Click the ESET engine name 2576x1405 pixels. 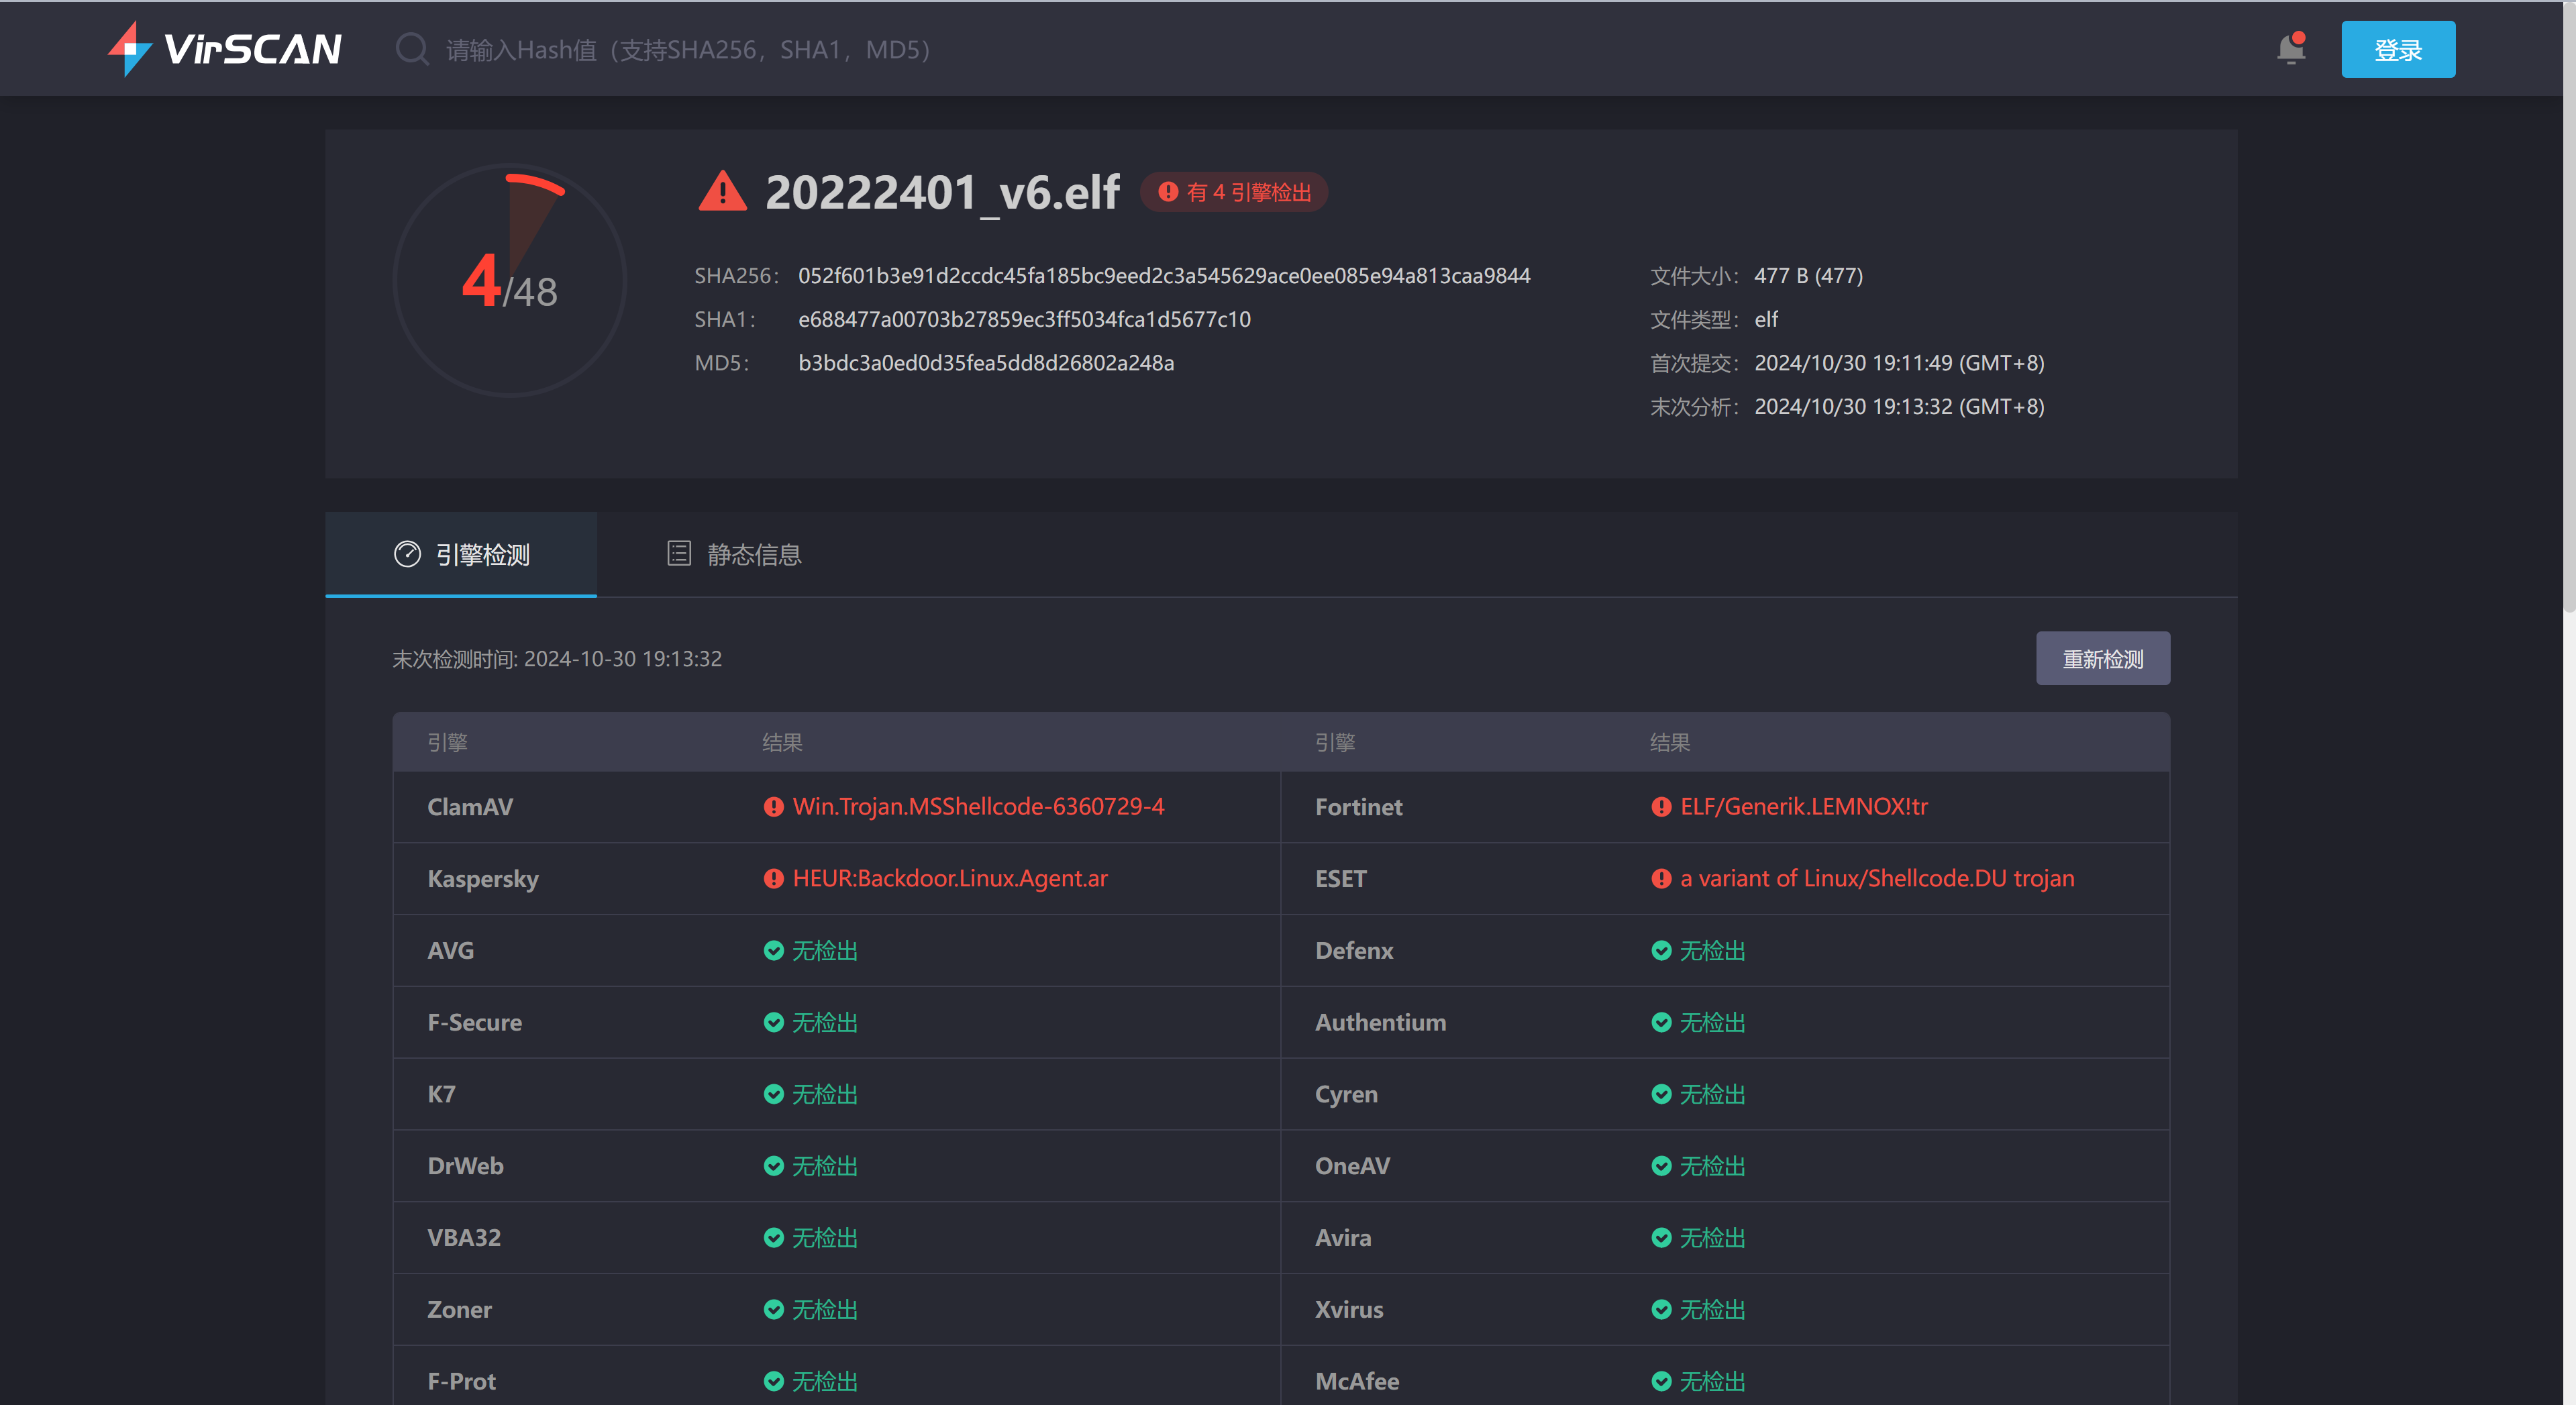point(1341,879)
